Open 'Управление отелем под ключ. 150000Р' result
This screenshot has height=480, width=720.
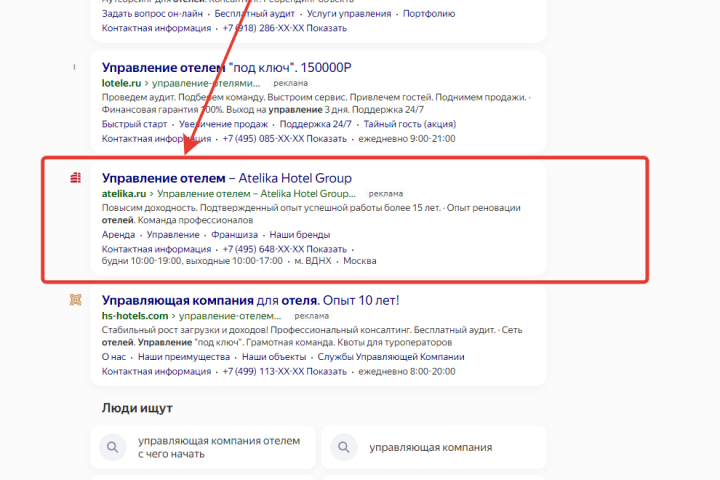[226, 68]
